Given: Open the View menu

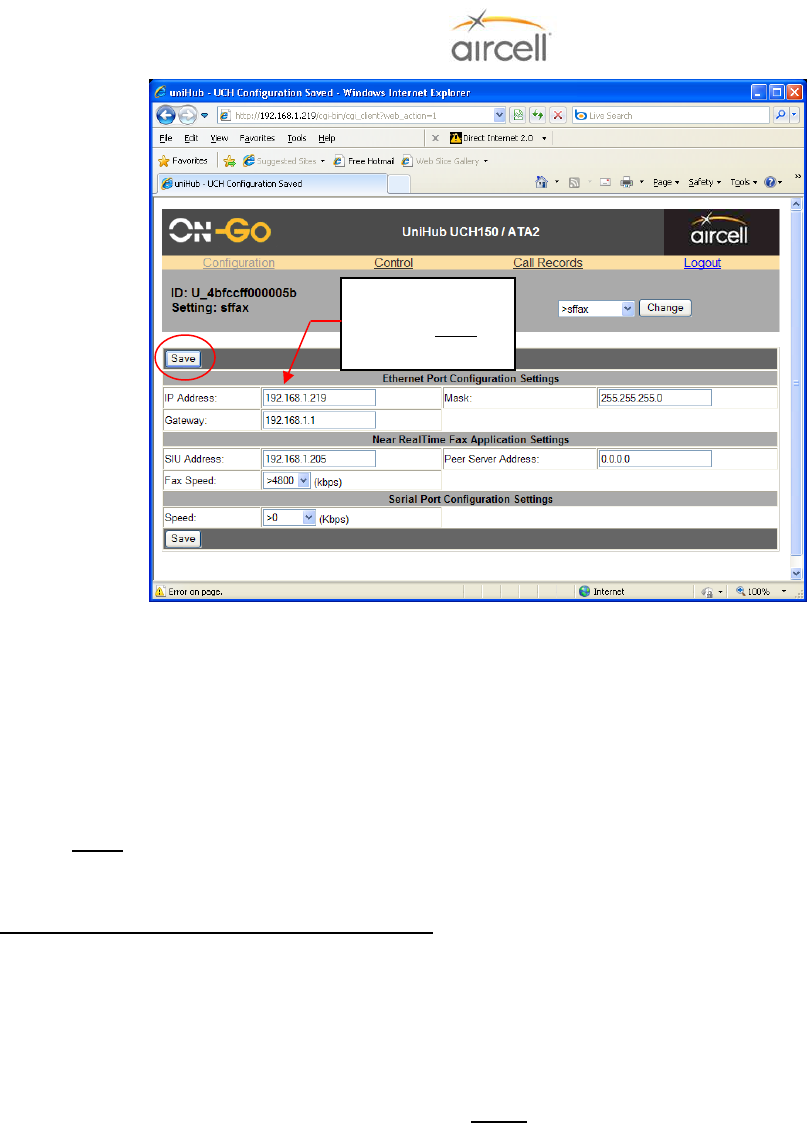Looking at the screenshot, I should click(x=219, y=138).
